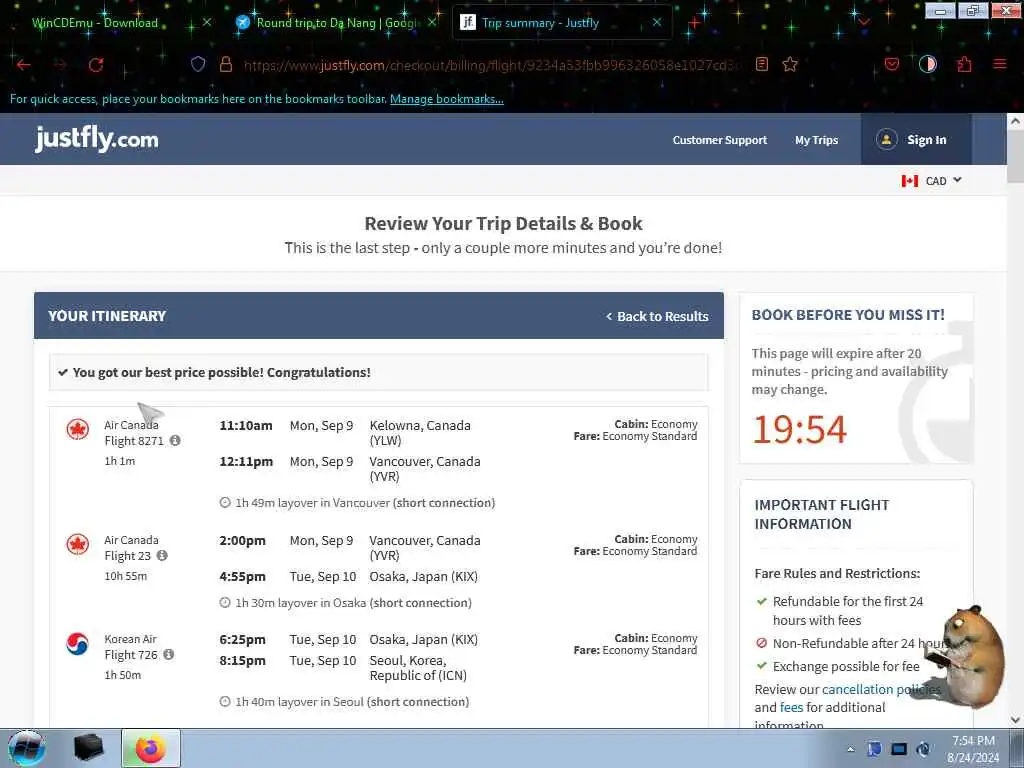Go back using the browser back arrow
The image size is (1024, 768).
[24, 65]
